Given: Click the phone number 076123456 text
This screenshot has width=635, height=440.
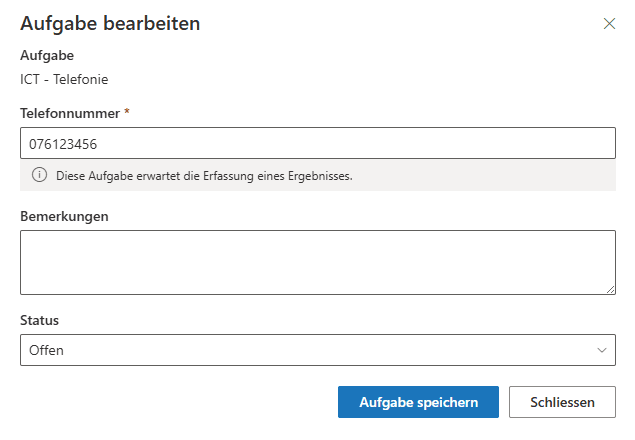Looking at the screenshot, I should point(63,143).
